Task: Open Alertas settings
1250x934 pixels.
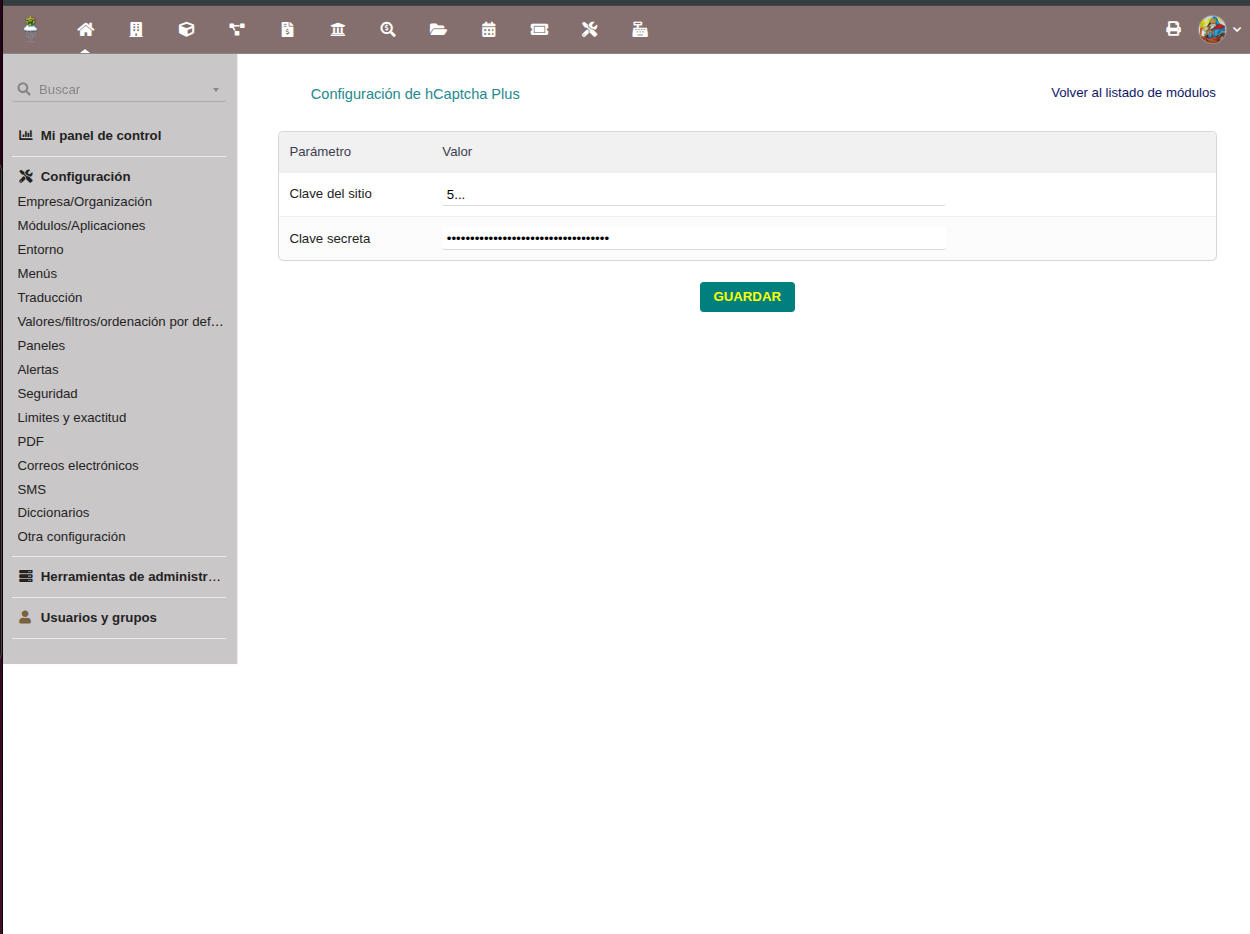Action: pos(38,369)
